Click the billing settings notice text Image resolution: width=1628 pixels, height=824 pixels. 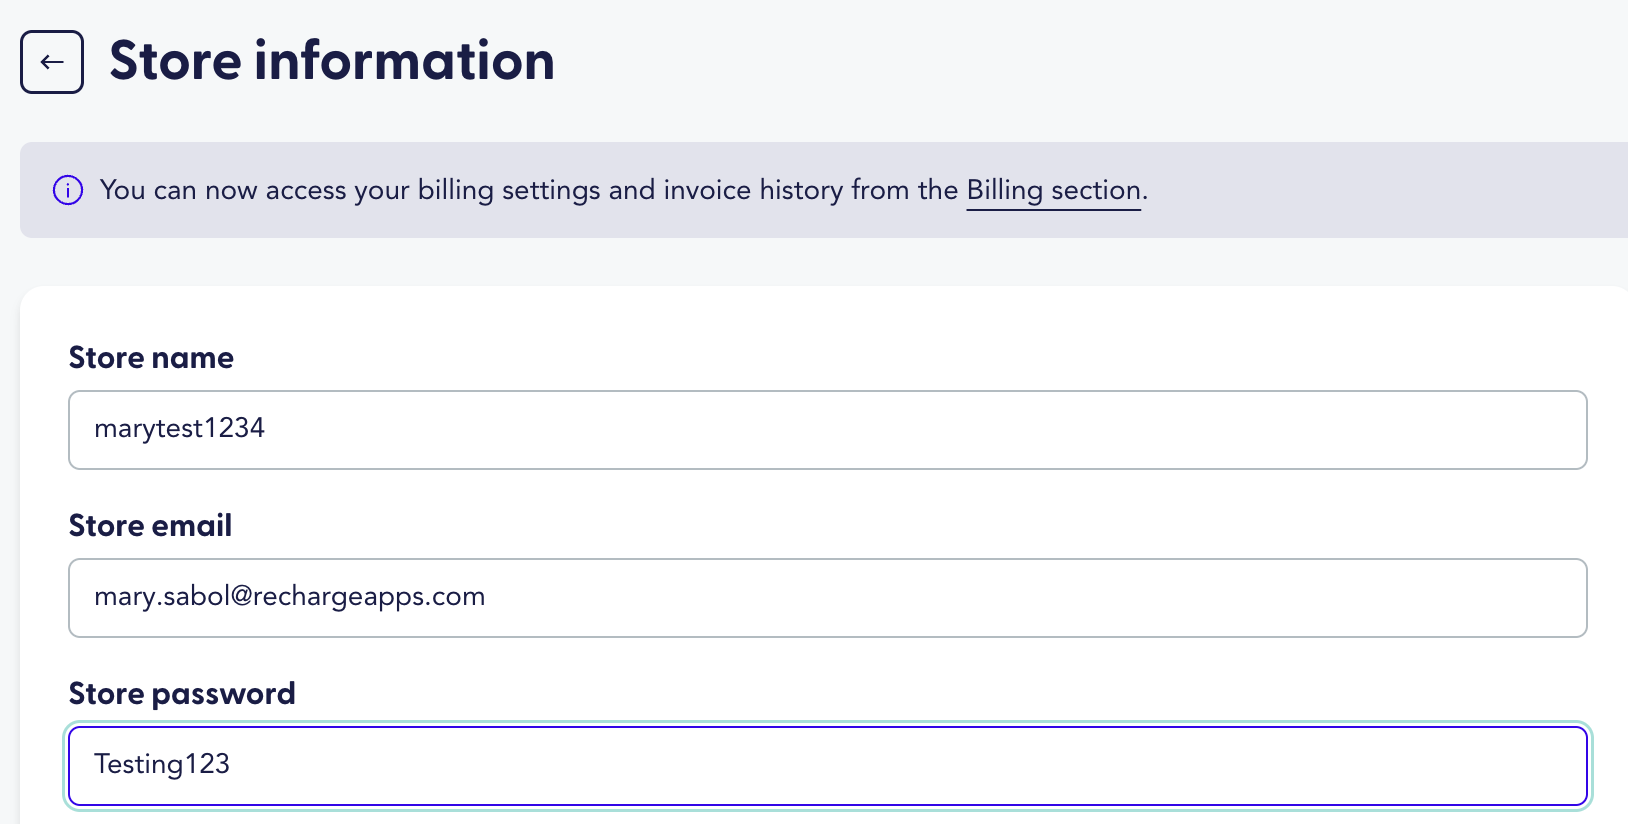(624, 190)
